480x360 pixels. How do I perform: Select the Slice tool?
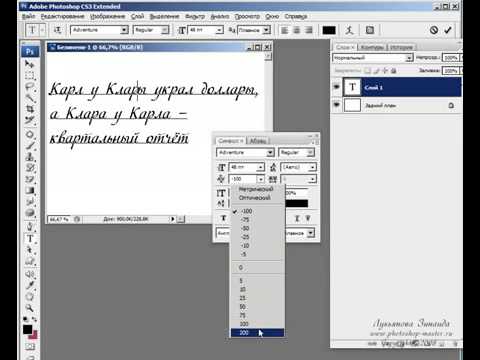(x=30, y=120)
